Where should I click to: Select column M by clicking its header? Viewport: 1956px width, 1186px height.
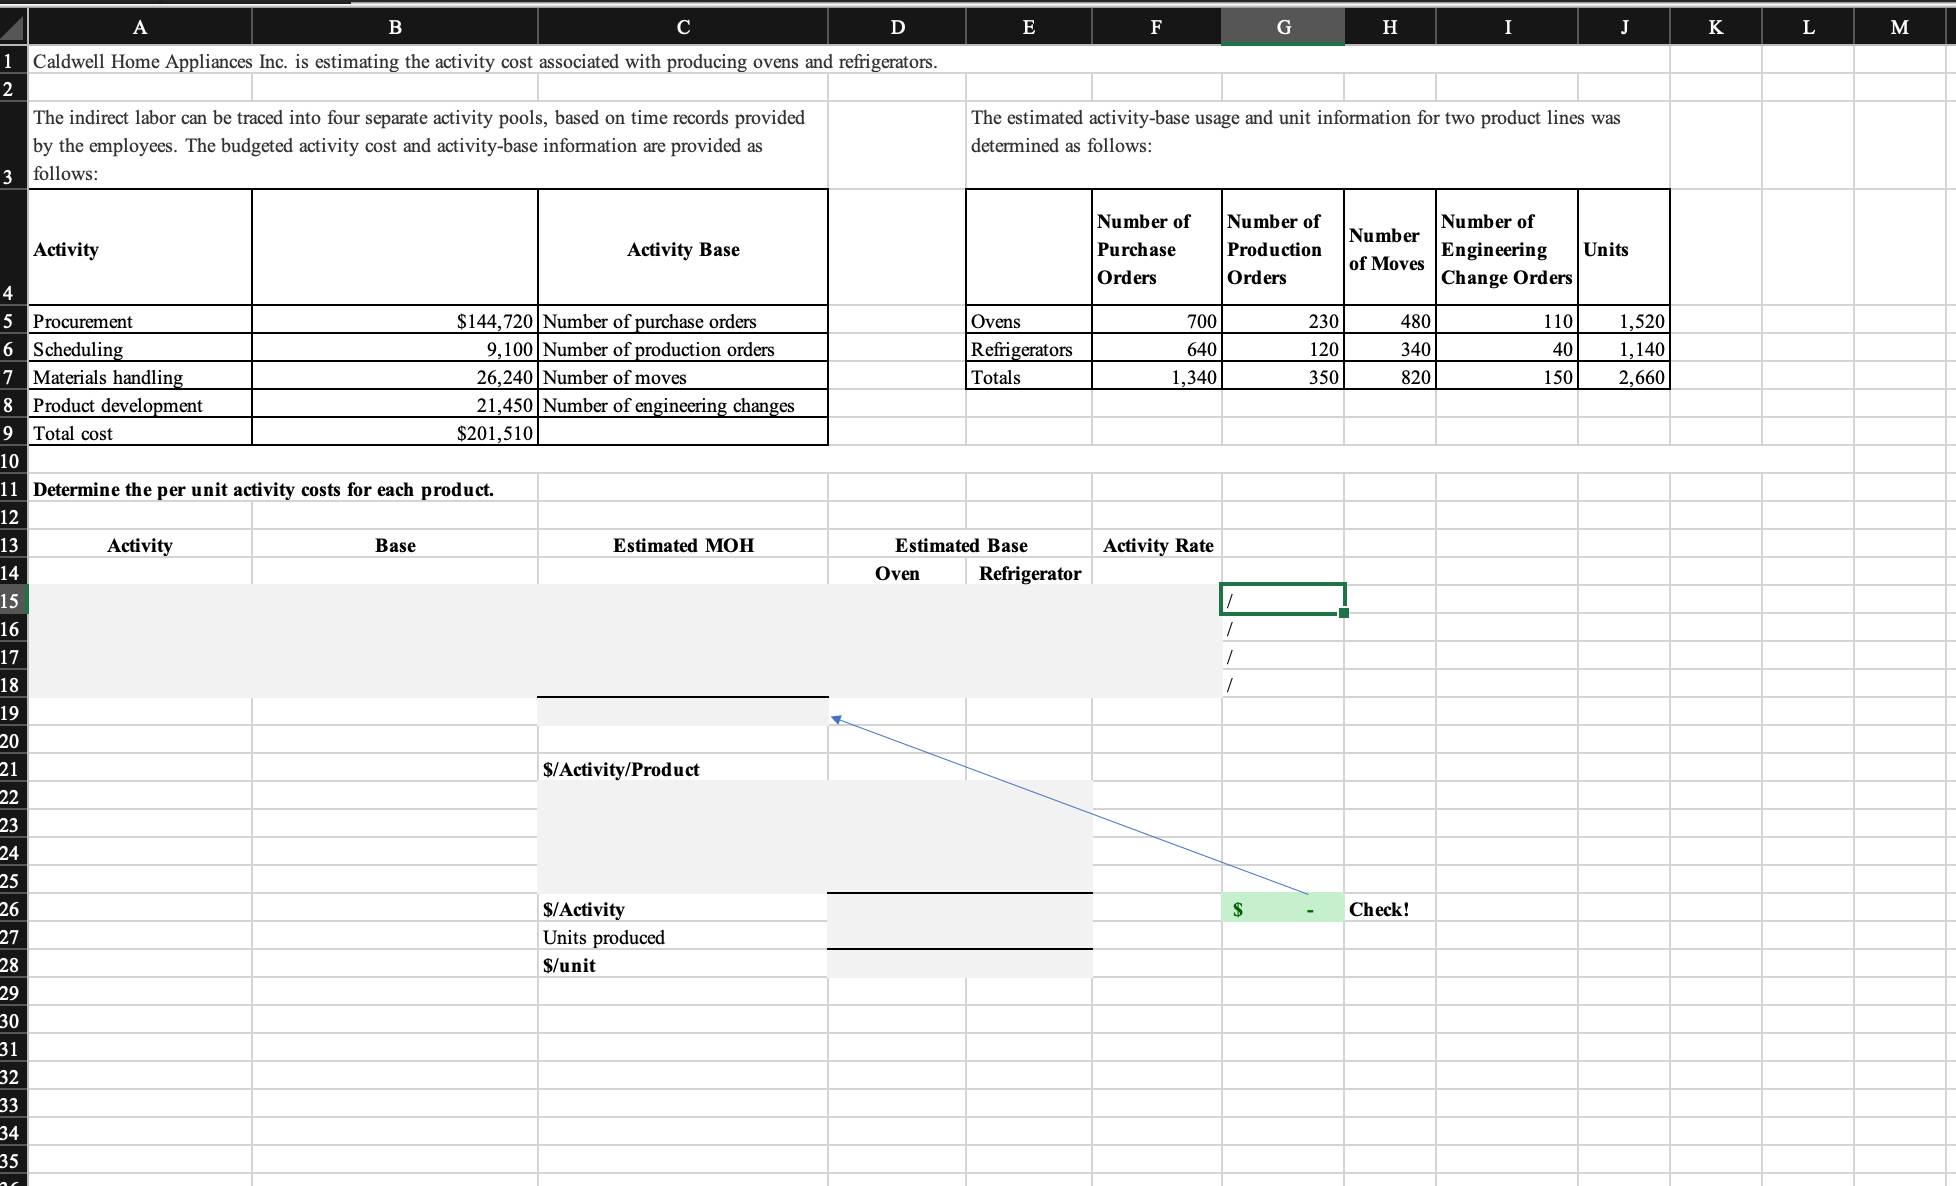point(1898,27)
